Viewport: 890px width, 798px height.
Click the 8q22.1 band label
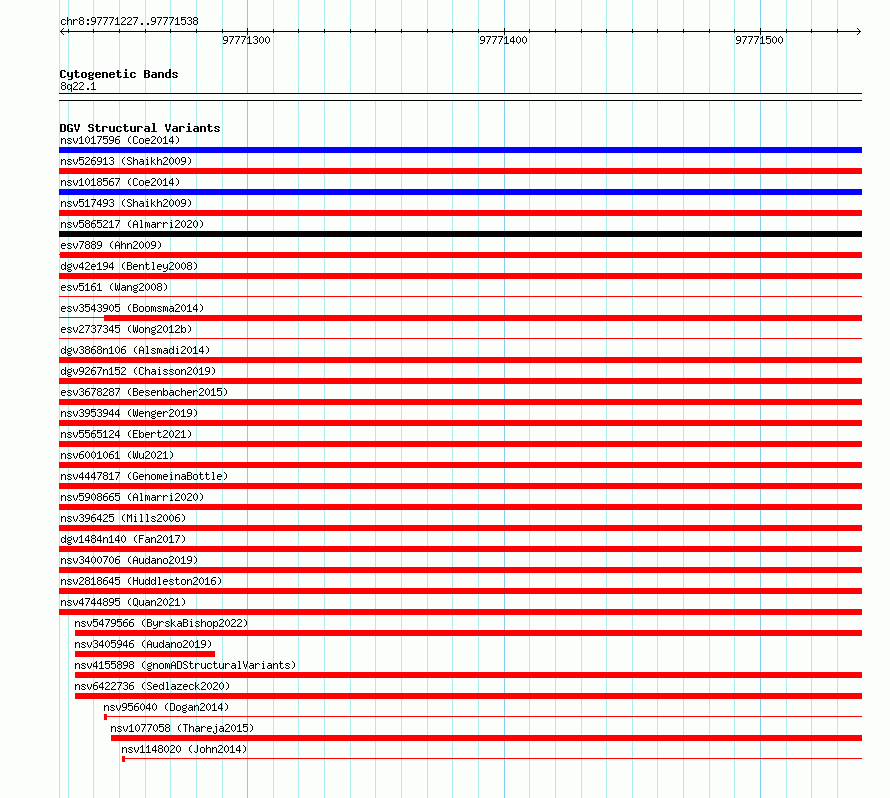(x=78, y=87)
